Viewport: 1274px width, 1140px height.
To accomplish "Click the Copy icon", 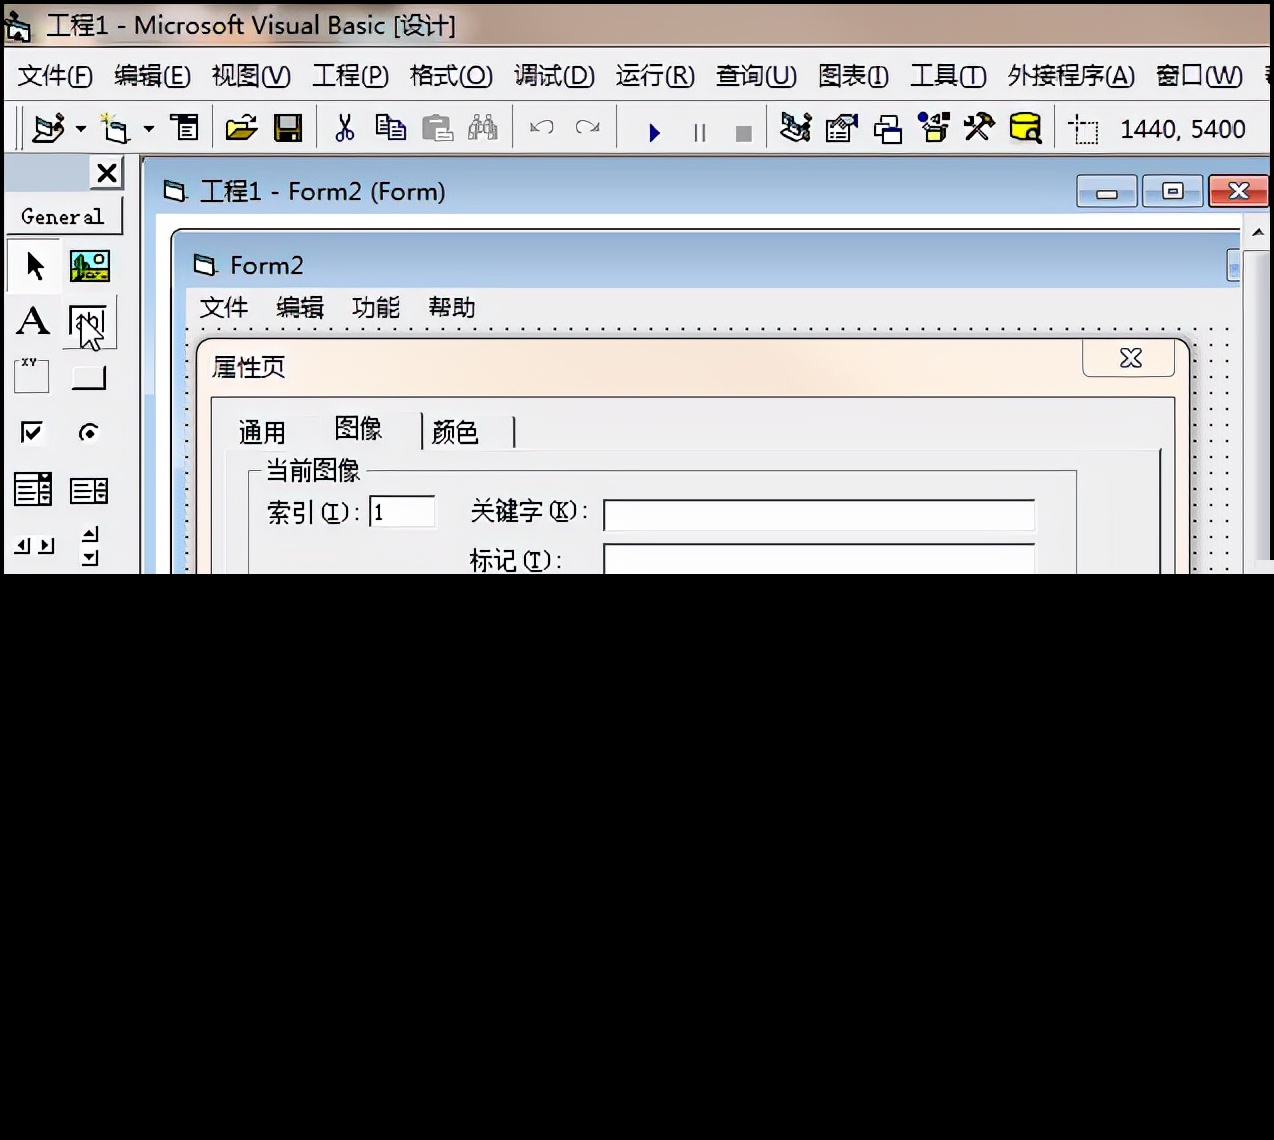I will [x=390, y=127].
